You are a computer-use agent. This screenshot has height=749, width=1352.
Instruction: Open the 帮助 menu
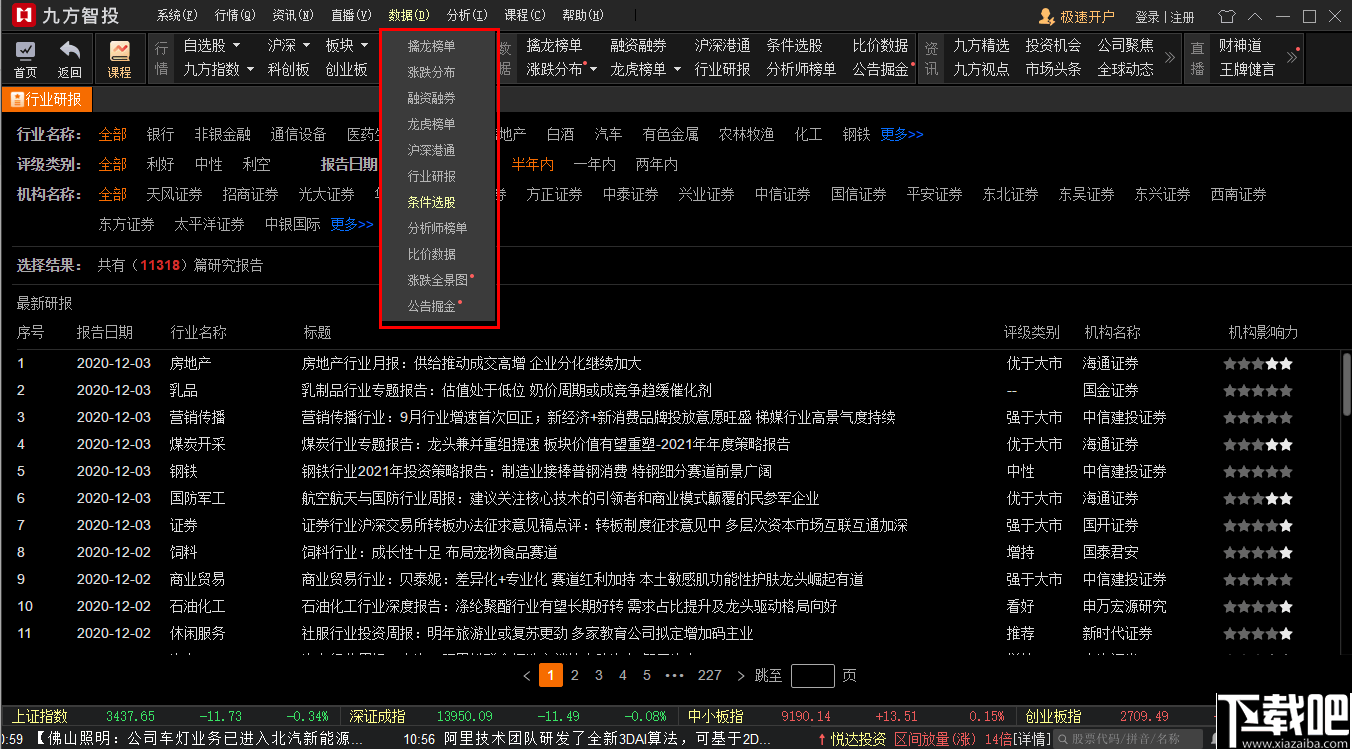click(x=582, y=16)
